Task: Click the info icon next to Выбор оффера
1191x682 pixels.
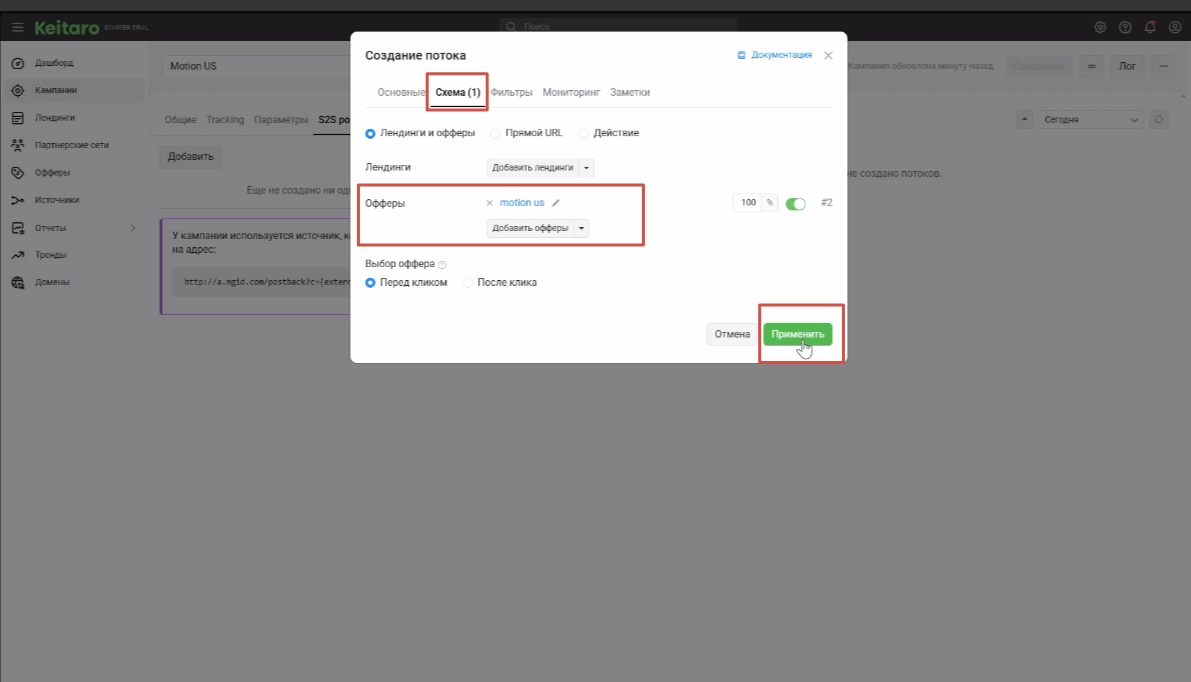Action: tap(442, 265)
